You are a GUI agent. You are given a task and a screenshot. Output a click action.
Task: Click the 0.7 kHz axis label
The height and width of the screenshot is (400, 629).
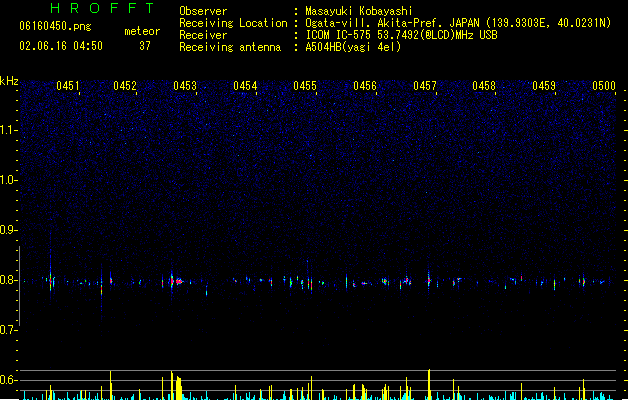click(x=9, y=330)
